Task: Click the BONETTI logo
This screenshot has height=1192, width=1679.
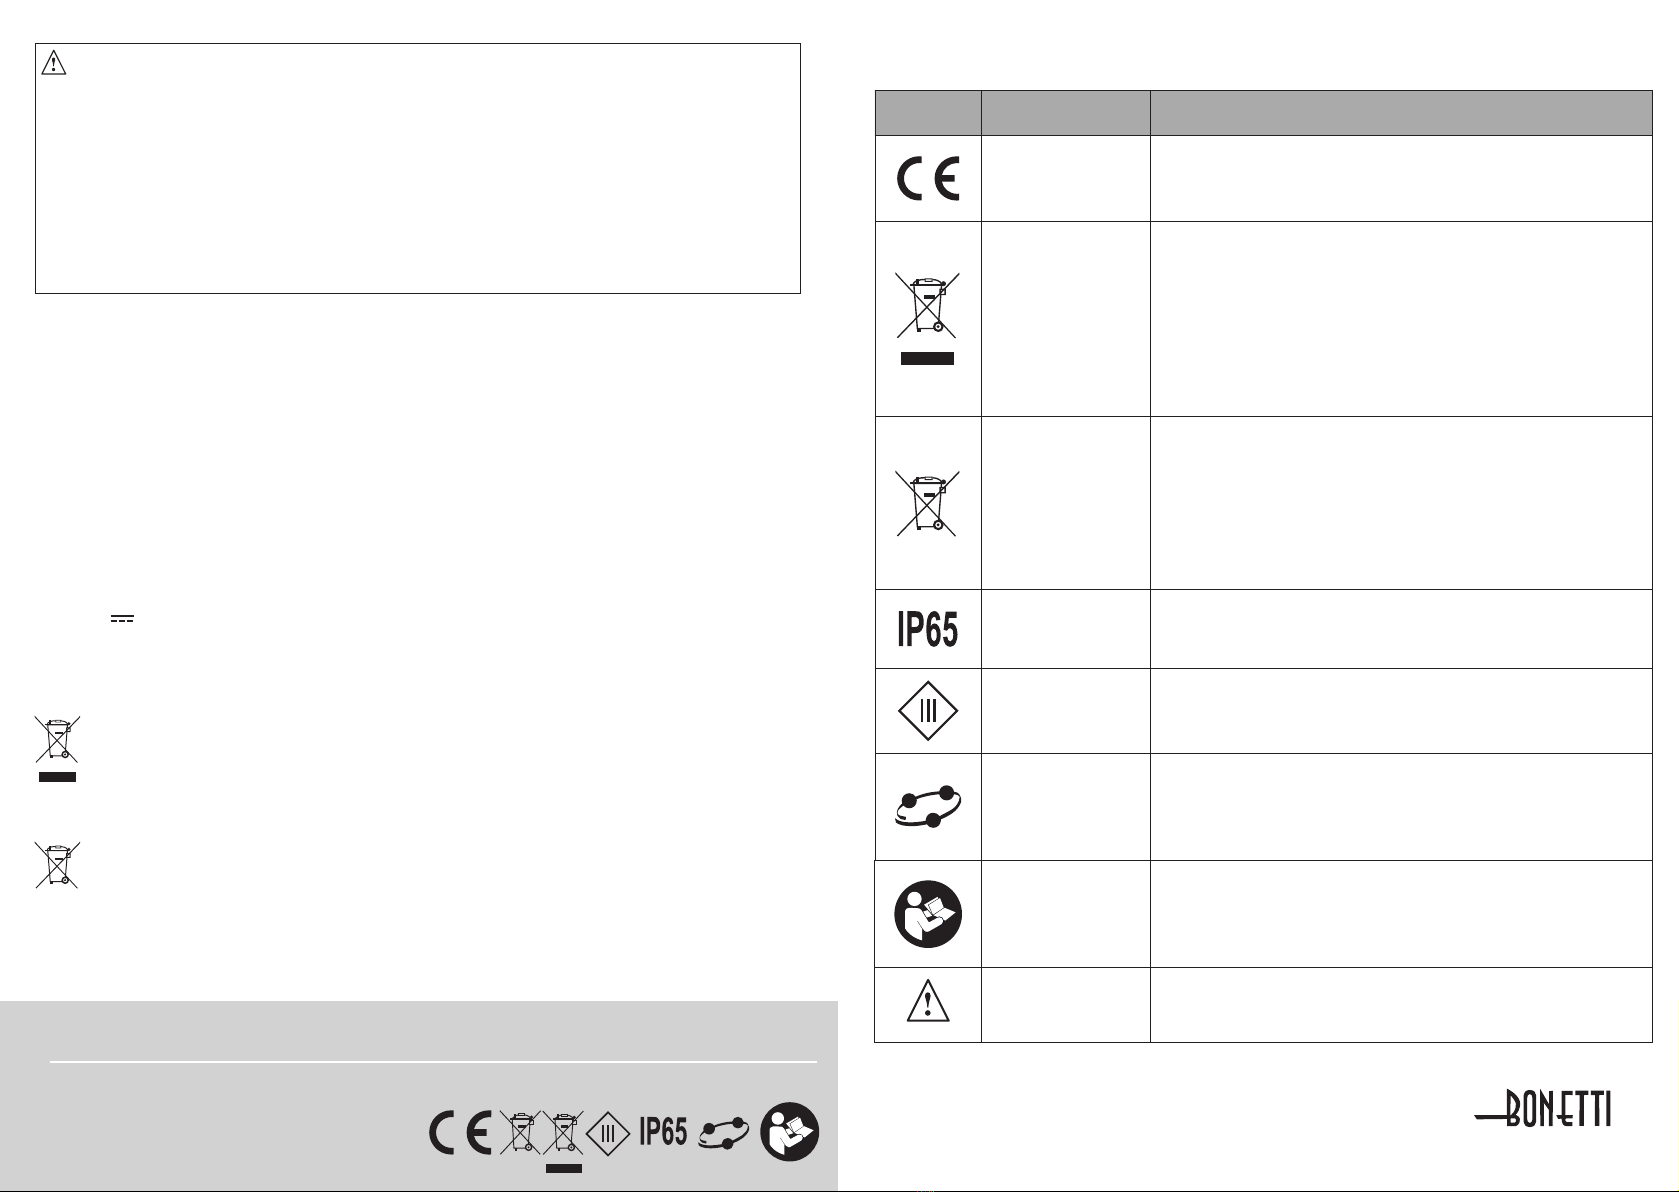Action: (x=1545, y=1108)
